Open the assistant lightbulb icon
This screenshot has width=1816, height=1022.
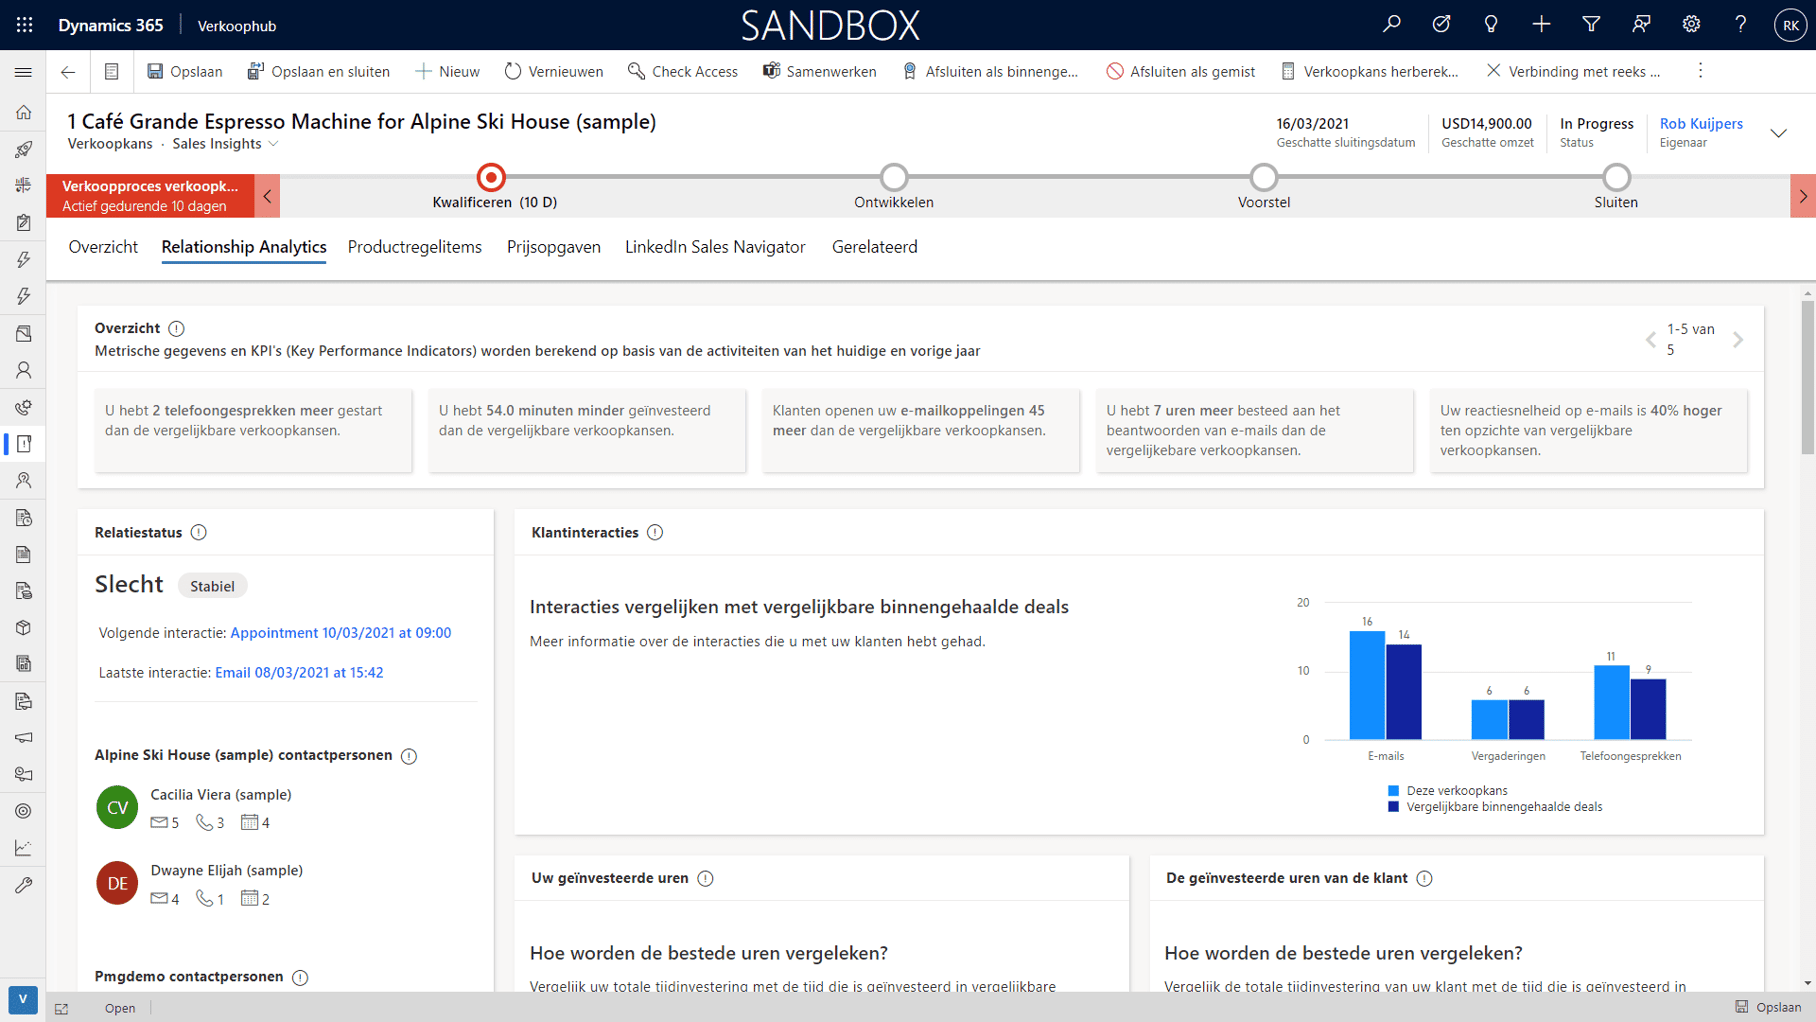[x=1491, y=25]
